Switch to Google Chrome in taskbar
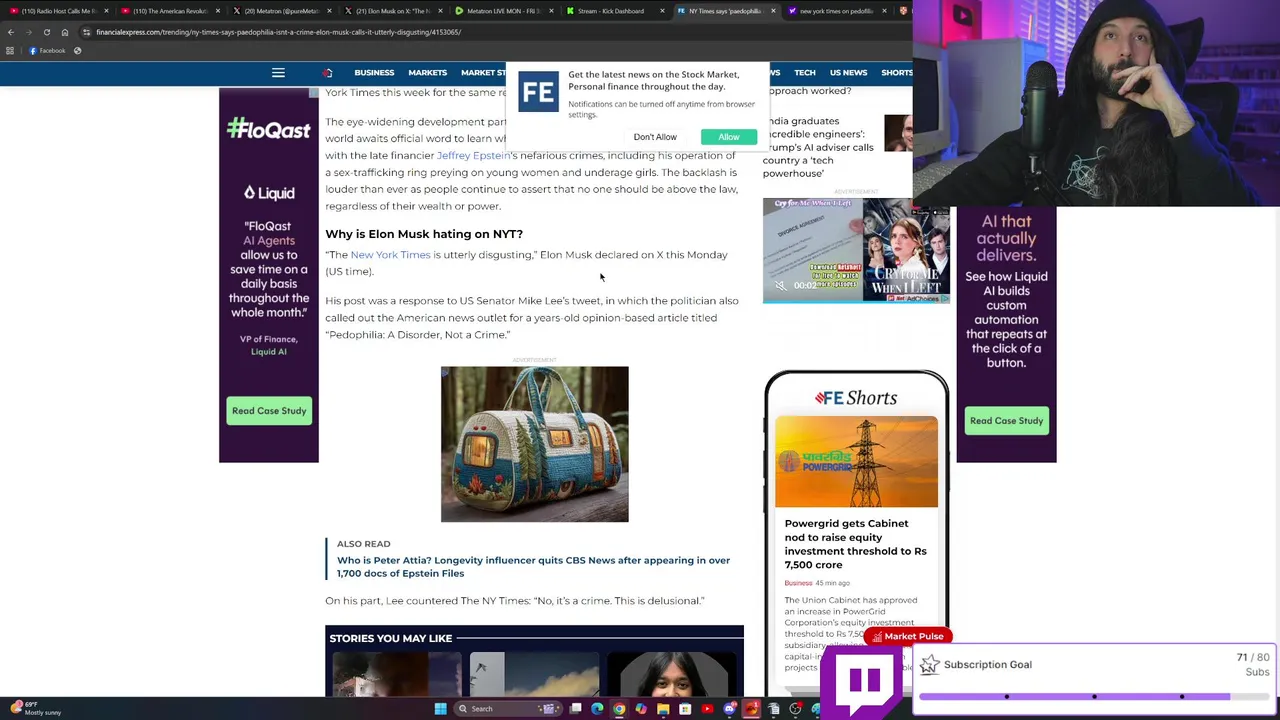Image resolution: width=1280 pixels, height=720 pixels. (x=619, y=709)
